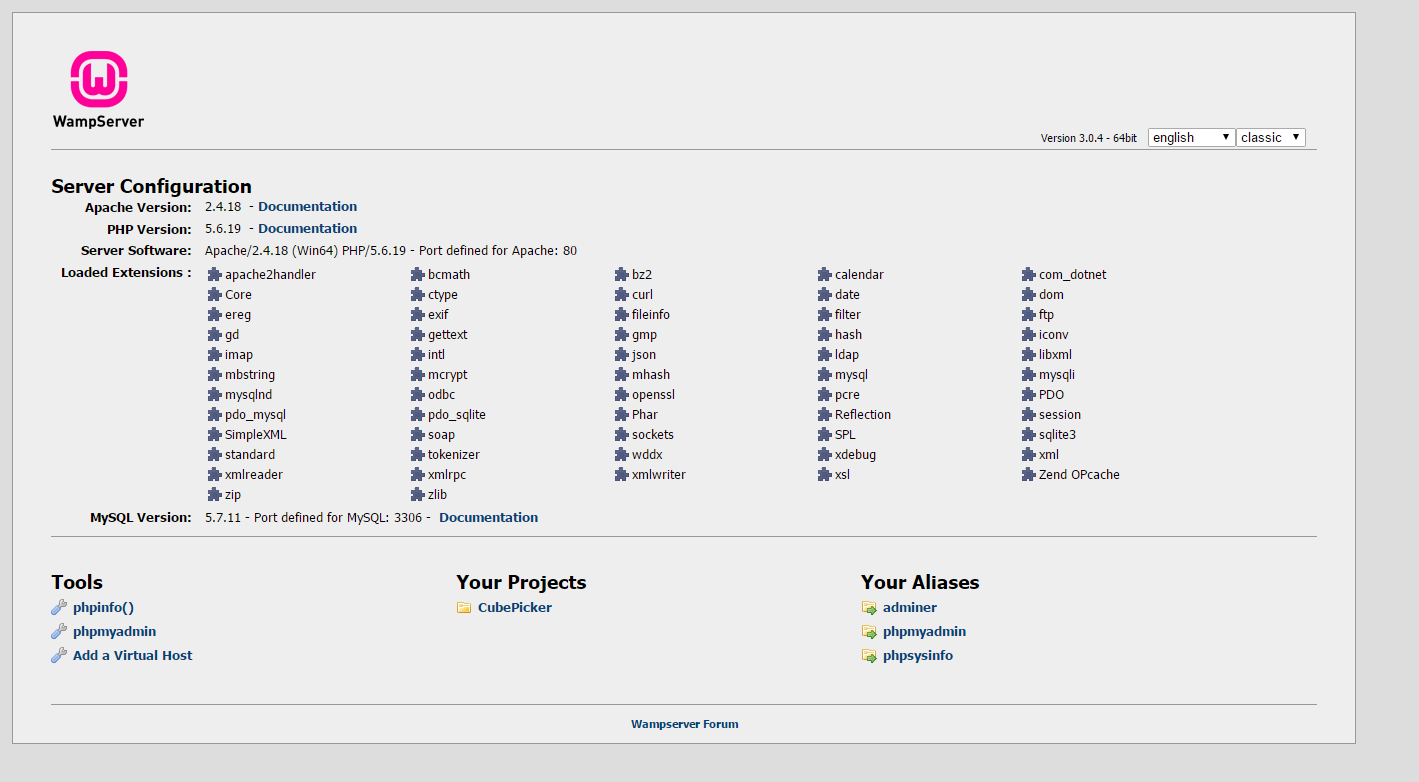
Task: Click the puzzle icon beside com_dotnet
Action: click(1029, 275)
